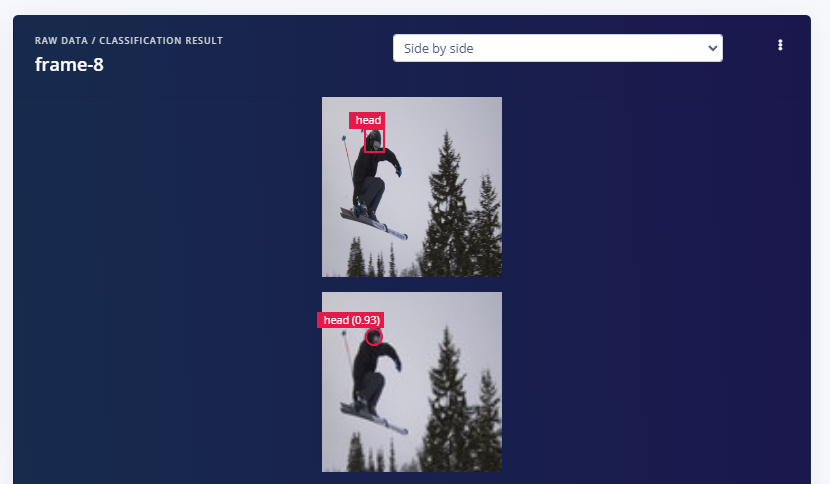Select the 'head (0.93)' prediction label
The image size is (830, 484).
[350, 320]
